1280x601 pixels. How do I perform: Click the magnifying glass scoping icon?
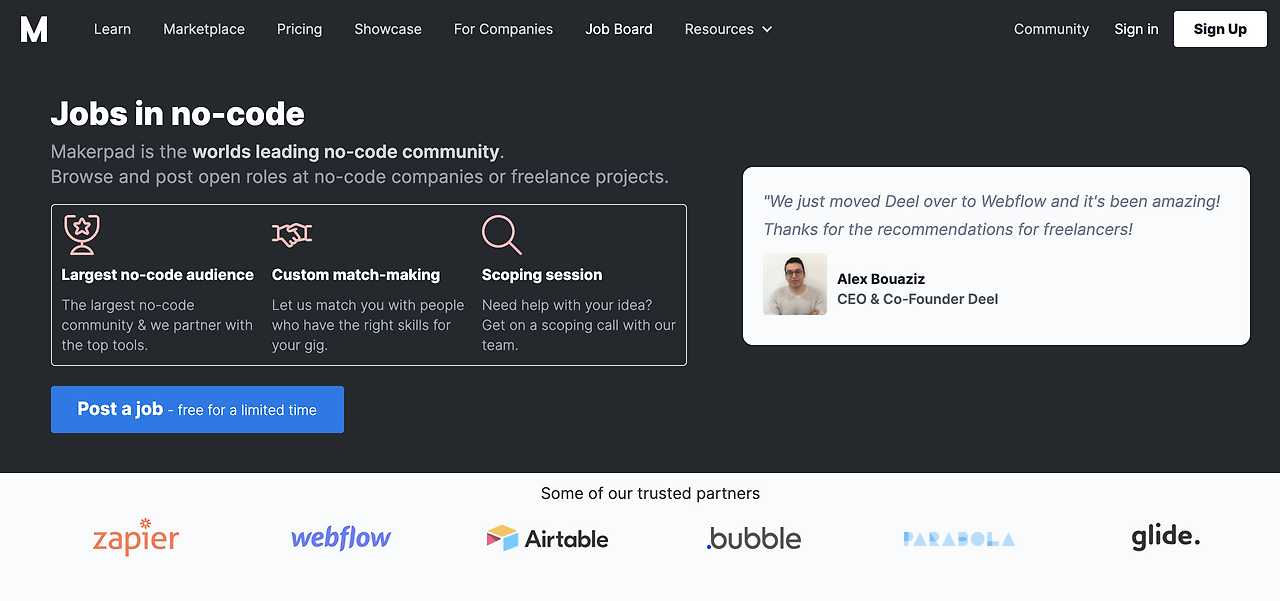[x=501, y=235]
